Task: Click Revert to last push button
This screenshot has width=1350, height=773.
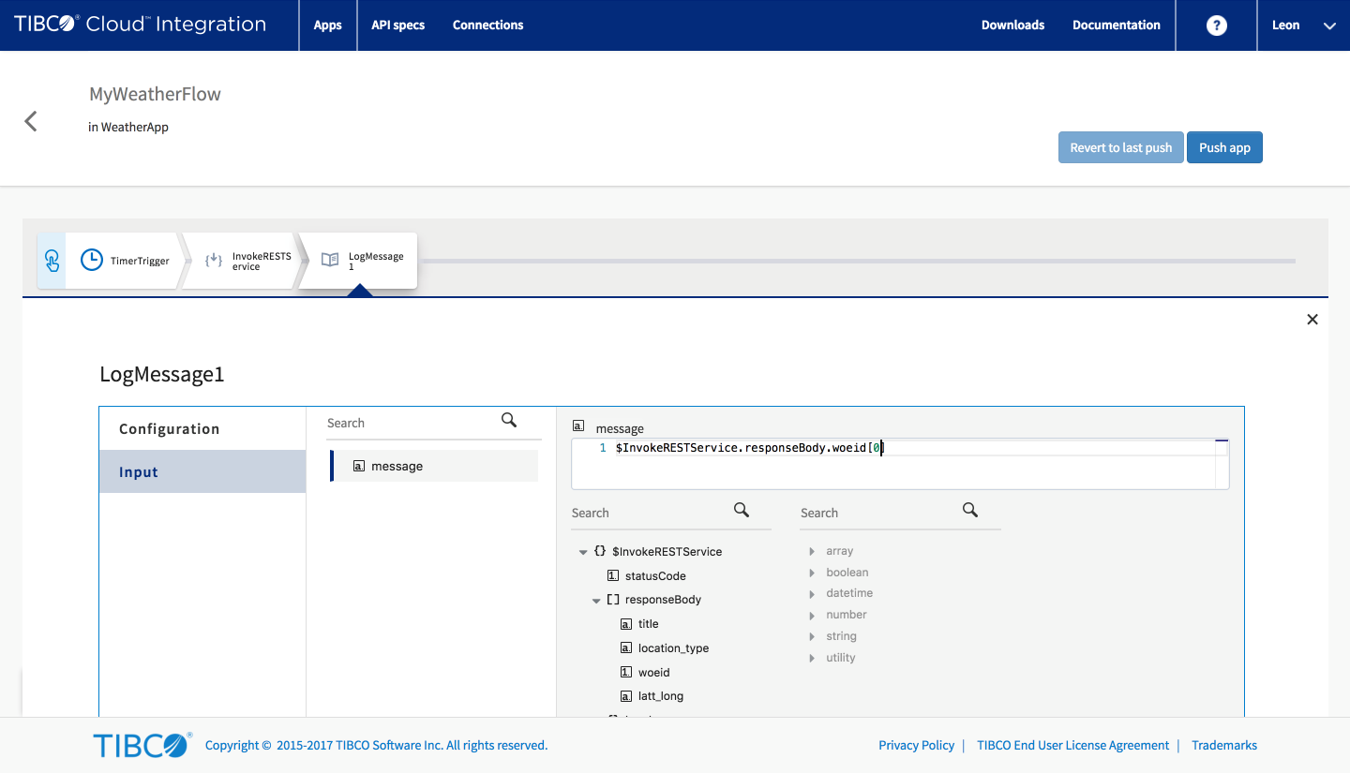Action: coord(1120,147)
